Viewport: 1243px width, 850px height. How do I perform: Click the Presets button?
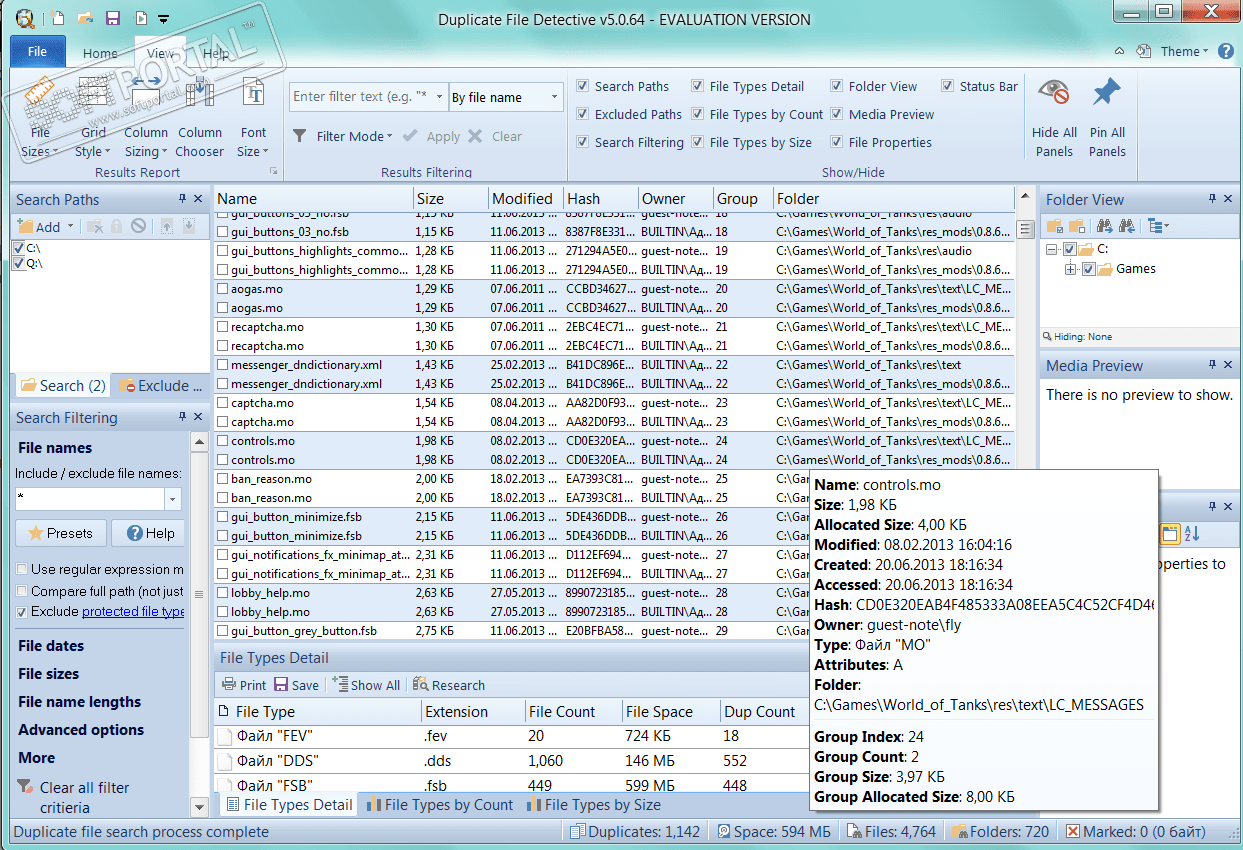coord(61,533)
